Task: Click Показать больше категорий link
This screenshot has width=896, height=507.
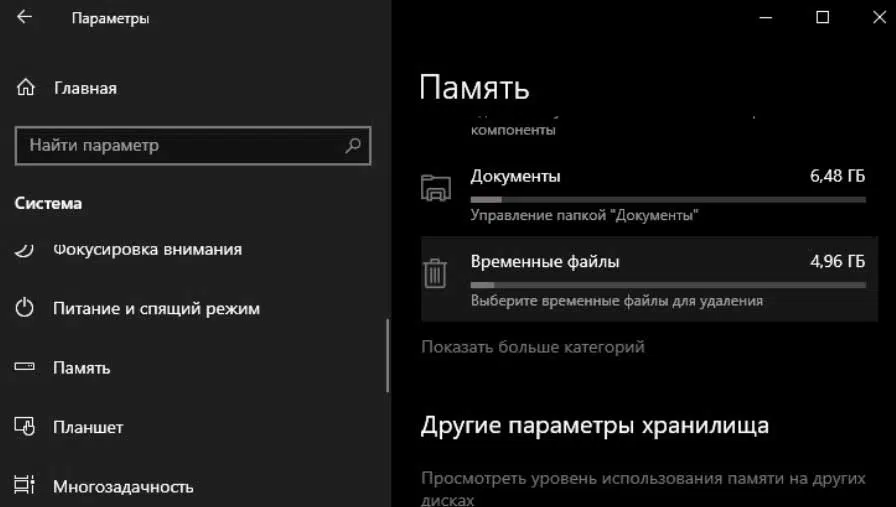Action: tap(533, 347)
